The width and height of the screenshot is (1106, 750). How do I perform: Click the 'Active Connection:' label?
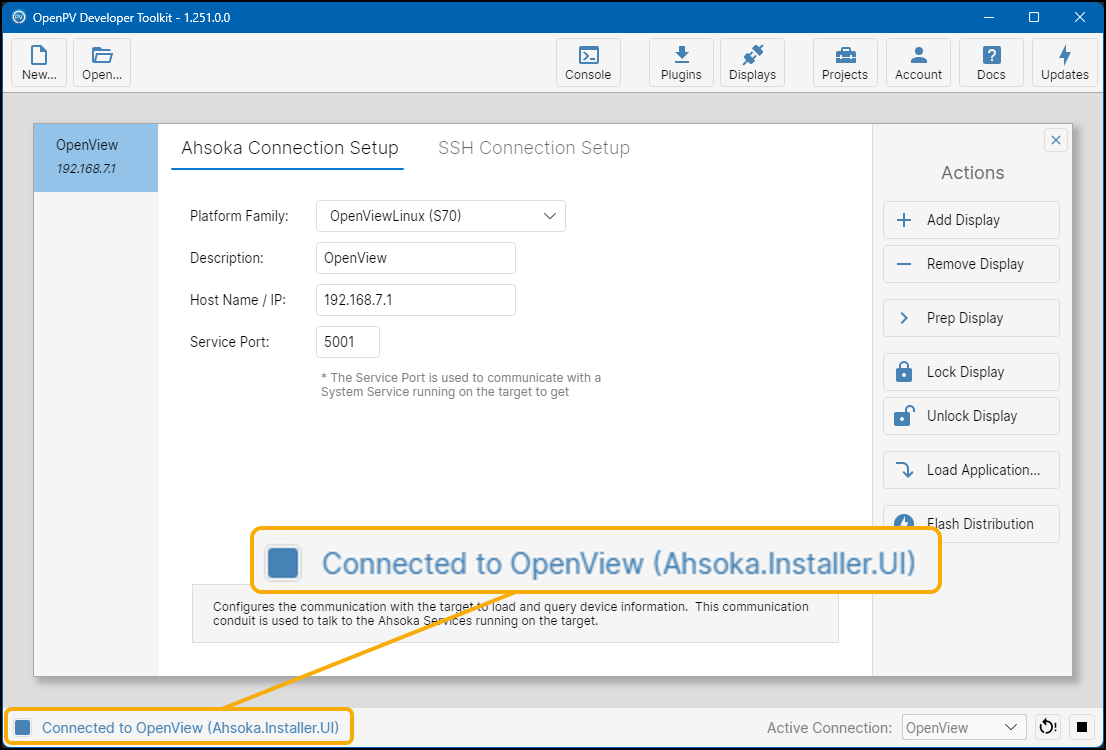coord(830,727)
